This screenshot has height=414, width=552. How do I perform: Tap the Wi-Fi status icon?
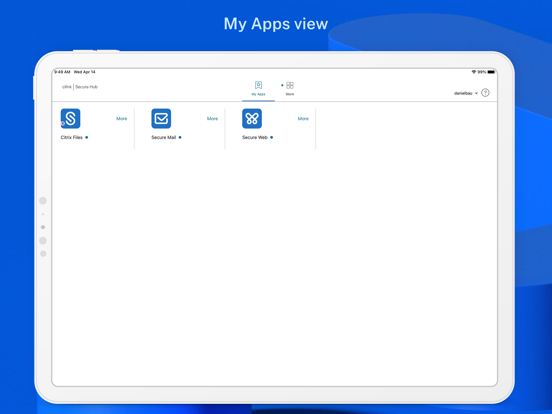point(474,72)
